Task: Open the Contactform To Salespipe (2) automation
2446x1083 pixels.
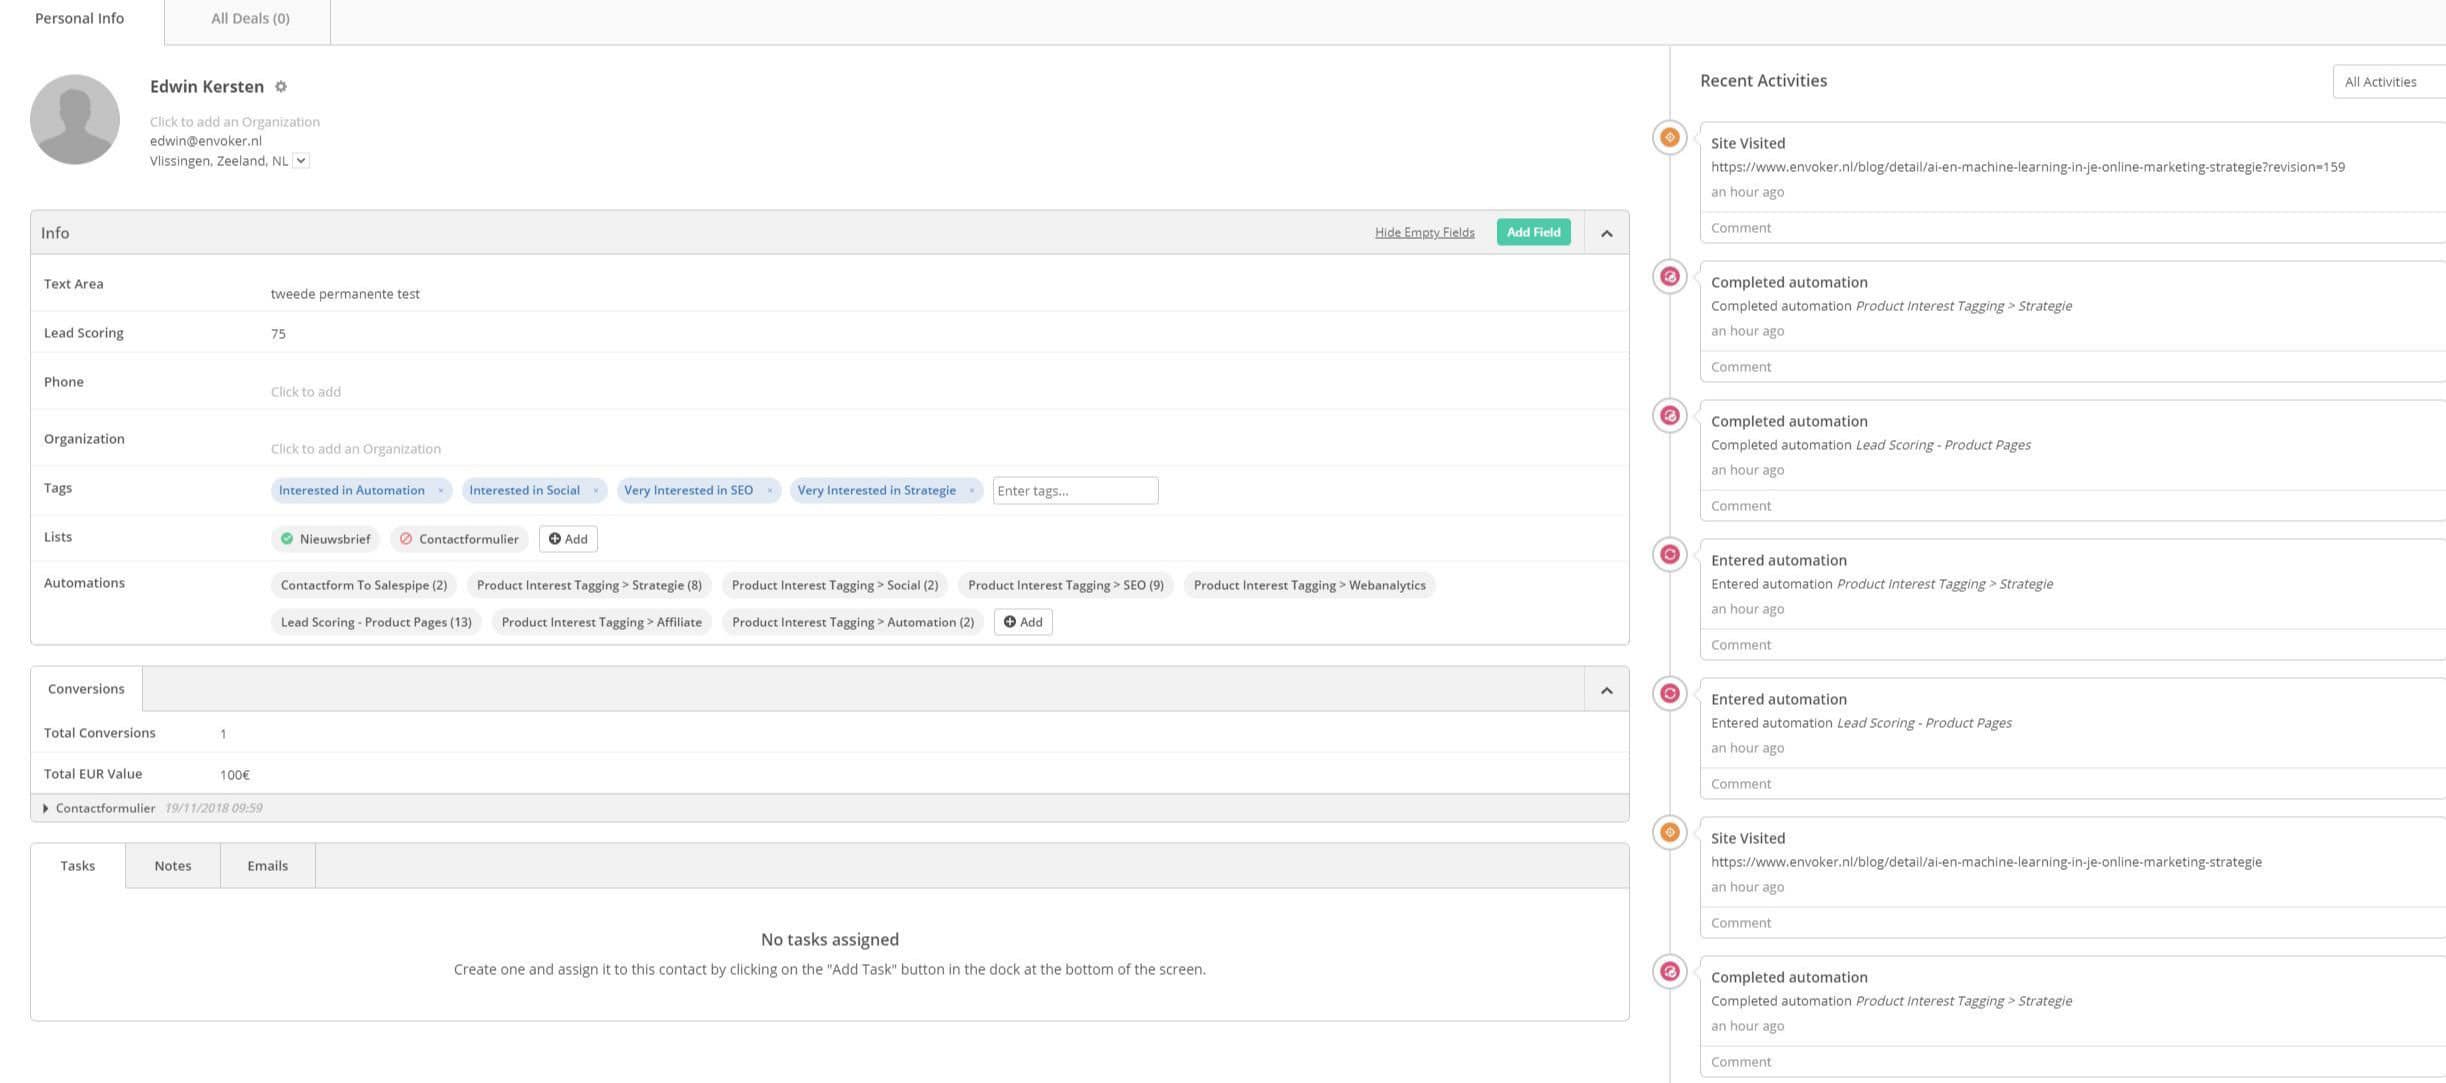Action: pyautogui.click(x=364, y=585)
